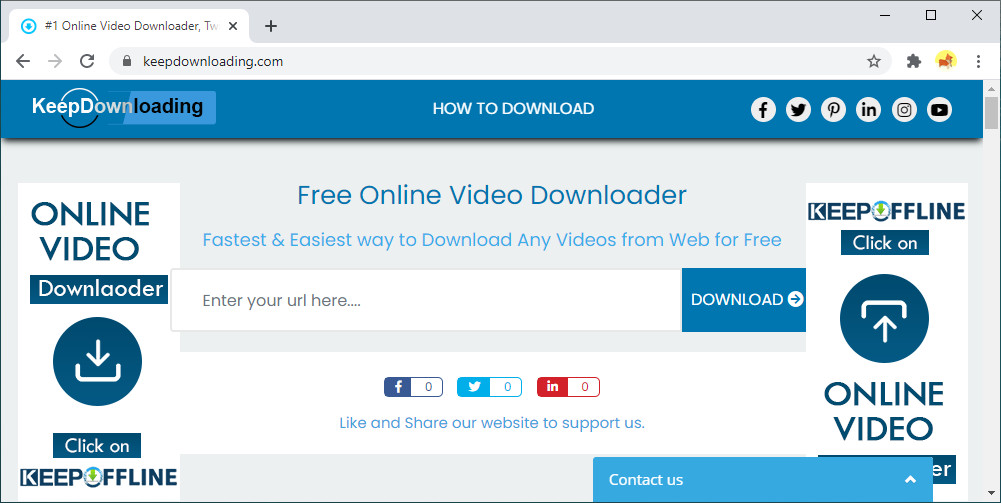Open the HOW TO DOWNLOAD menu item
The height and width of the screenshot is (503, 1001).
(513, 109)
